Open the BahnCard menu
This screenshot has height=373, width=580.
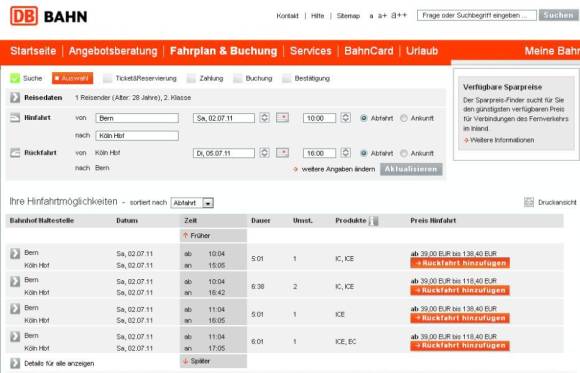pos(369,51)
